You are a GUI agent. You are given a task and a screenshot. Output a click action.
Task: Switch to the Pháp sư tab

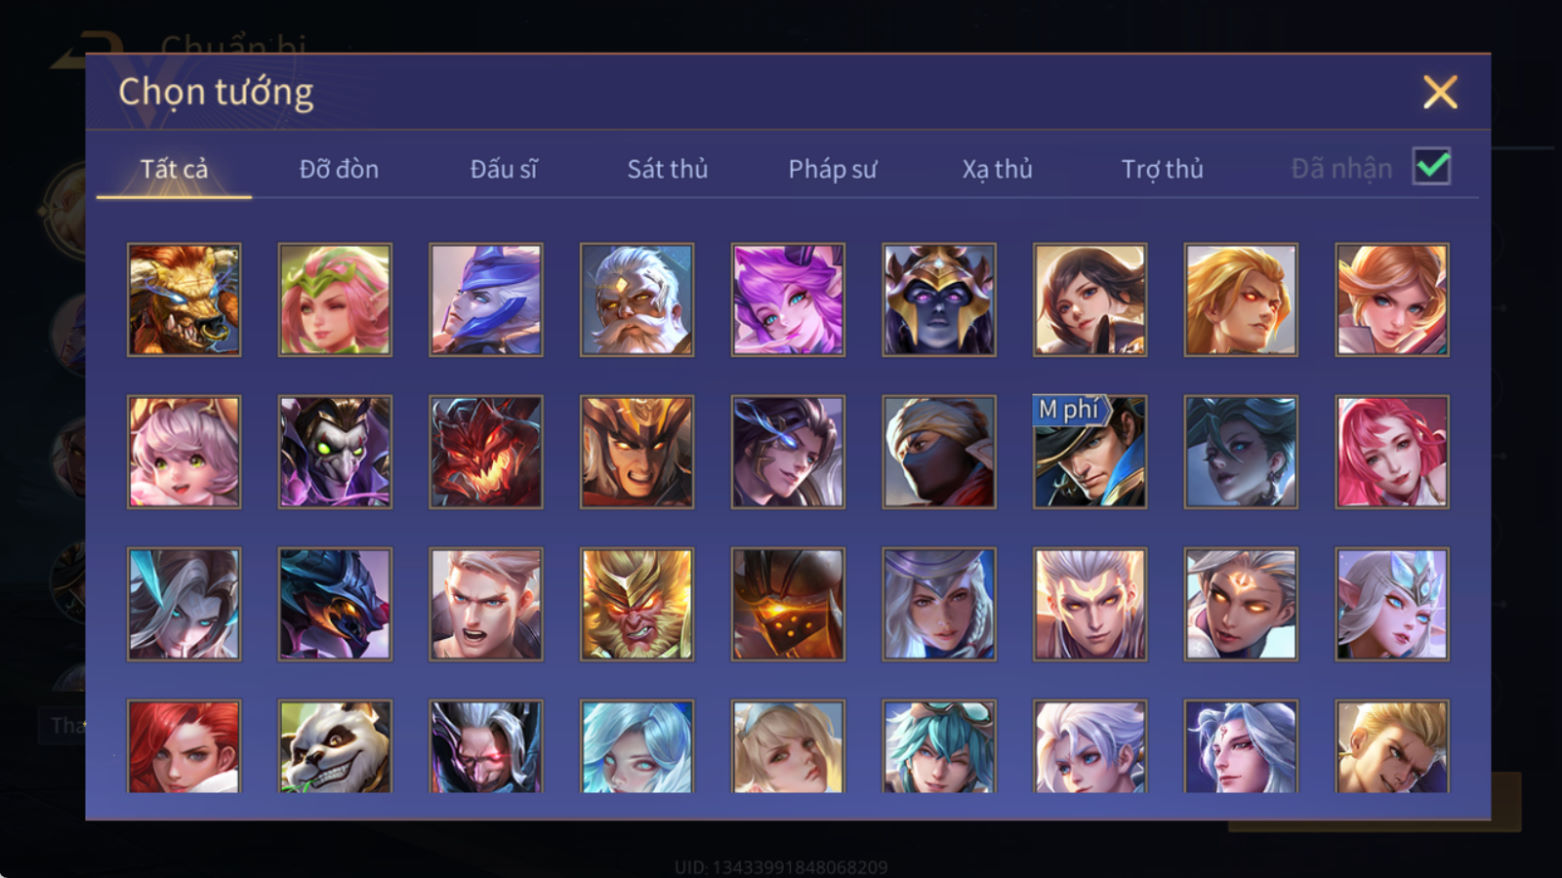point(832,169)
